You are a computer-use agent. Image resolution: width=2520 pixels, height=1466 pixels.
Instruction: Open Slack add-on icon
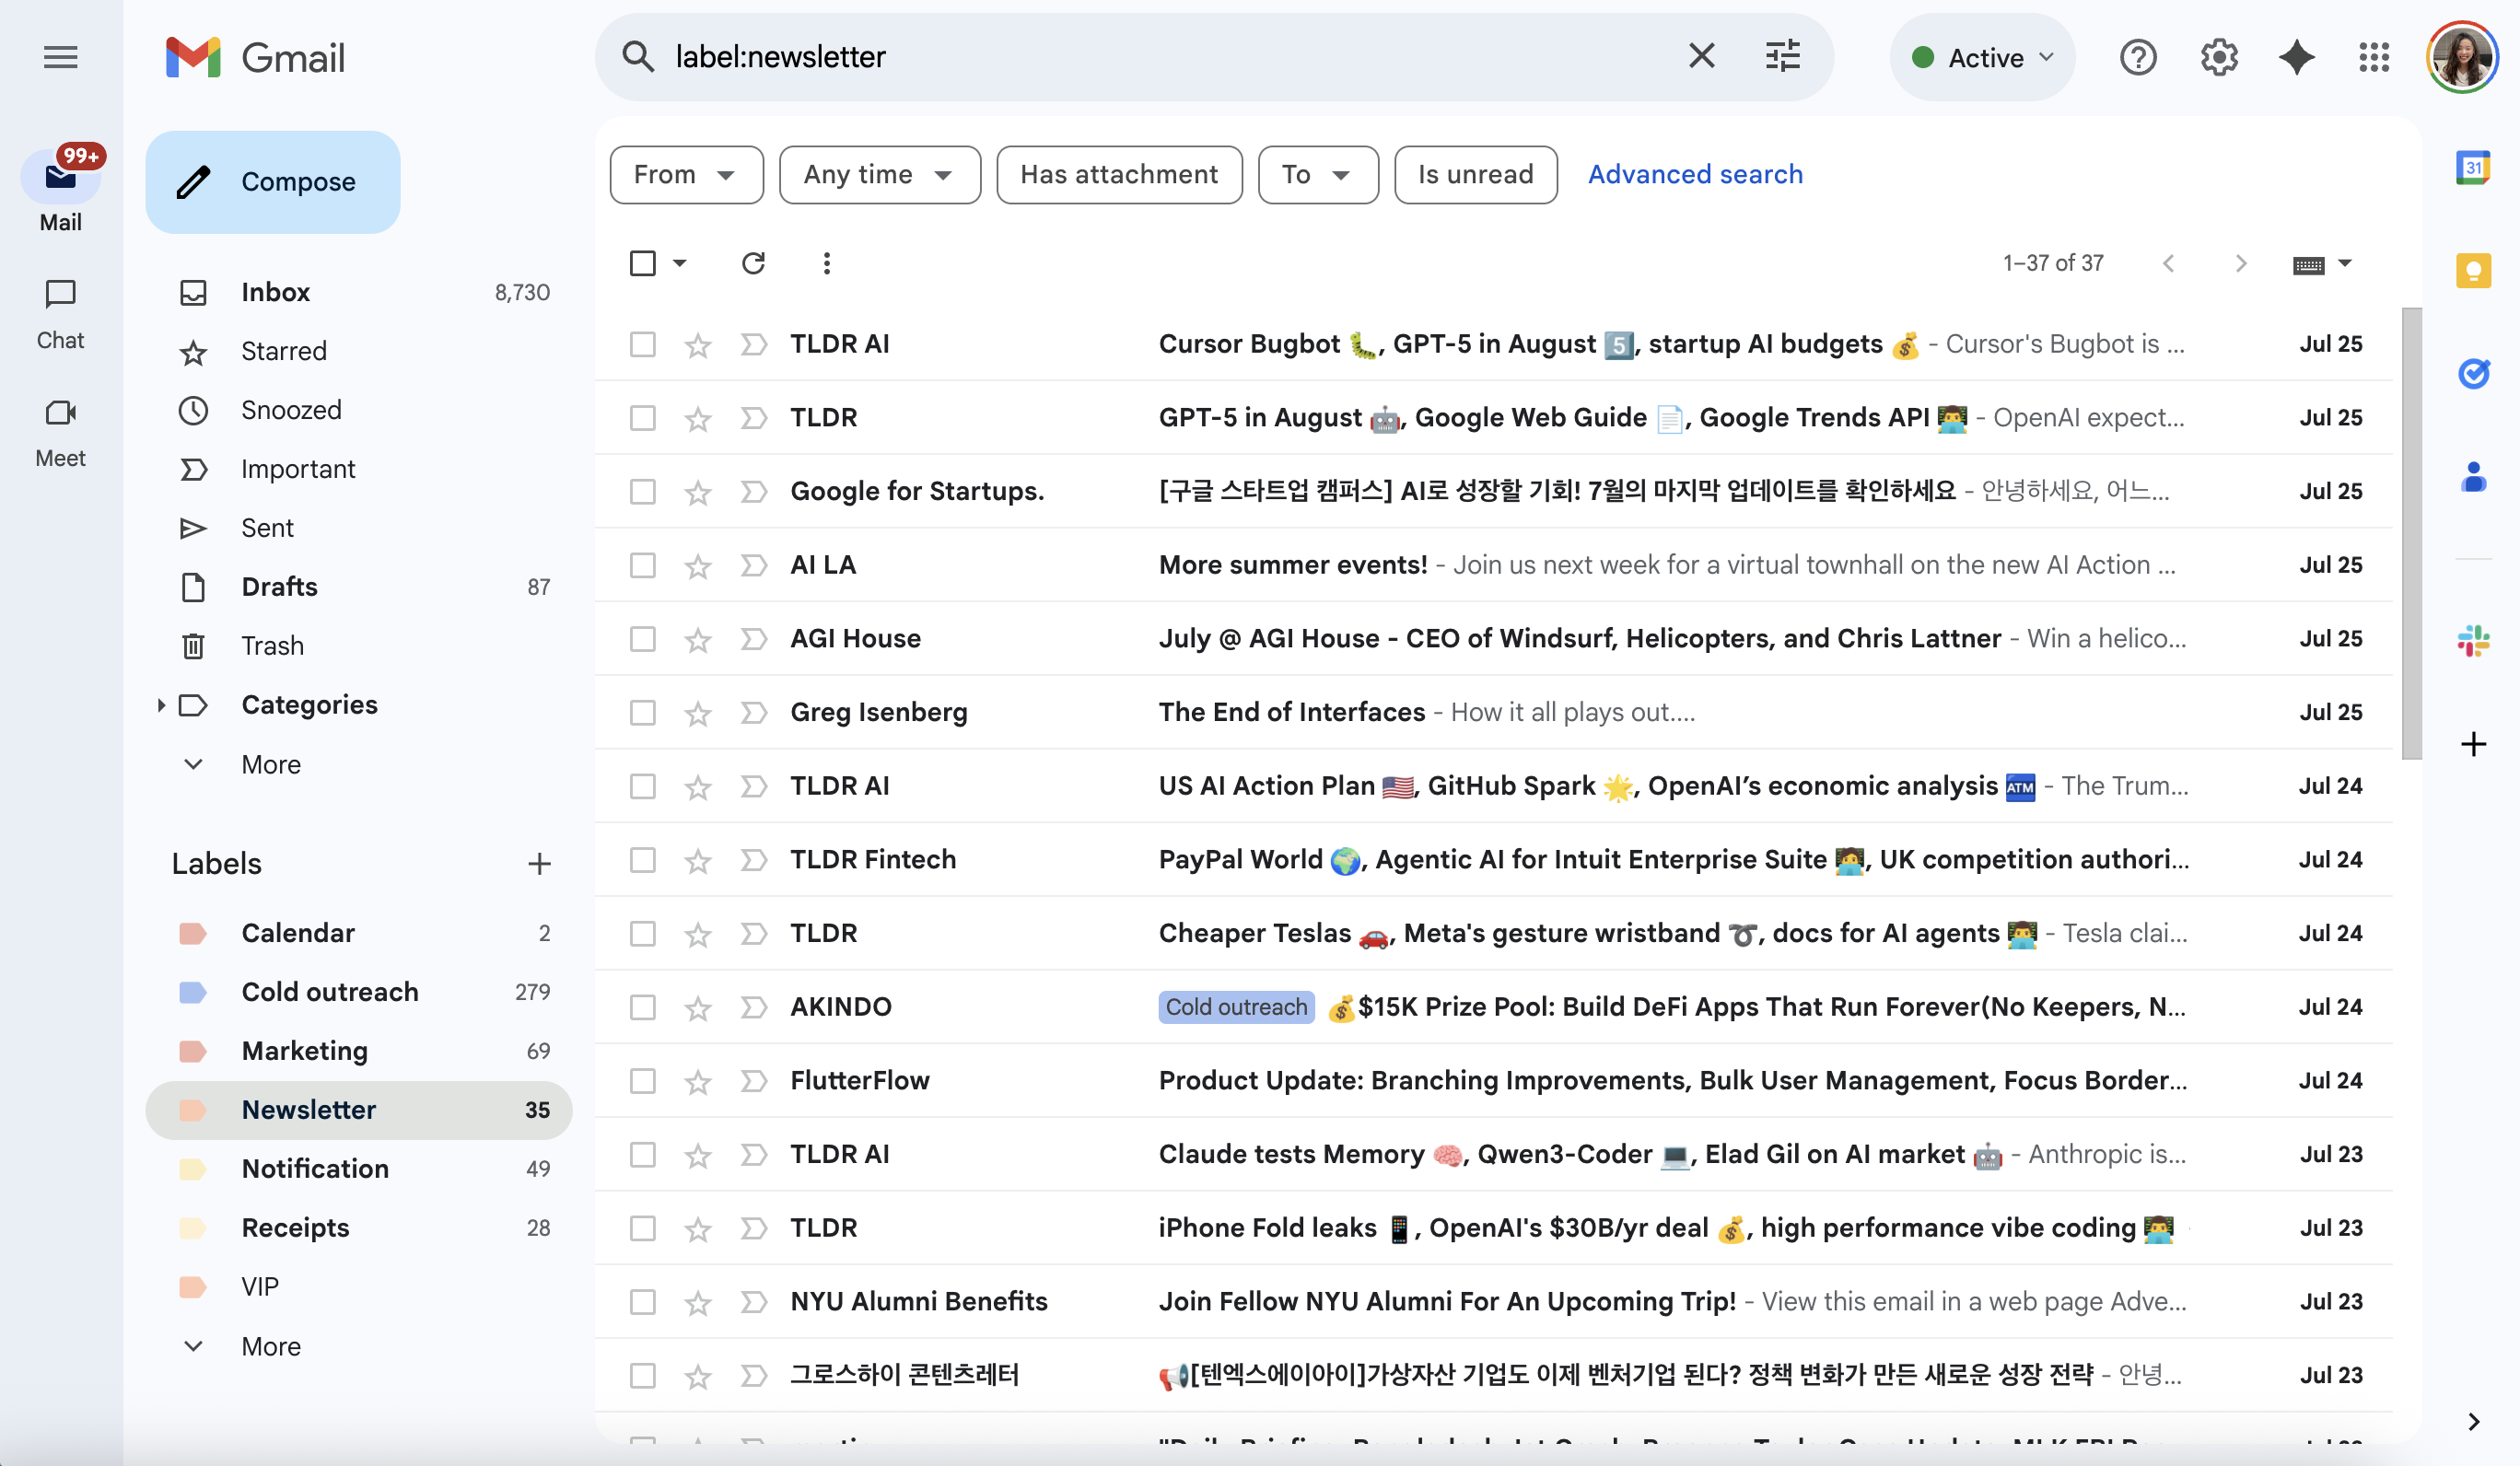pyautogui.click(x=2474, y=640)
